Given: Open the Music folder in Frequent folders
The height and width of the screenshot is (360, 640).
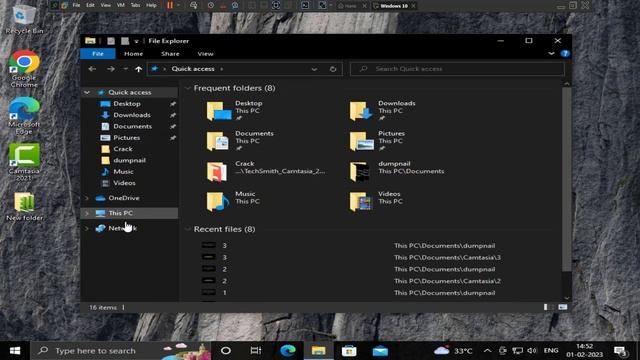Looking at the screenshot, I should tap(233, 201).
